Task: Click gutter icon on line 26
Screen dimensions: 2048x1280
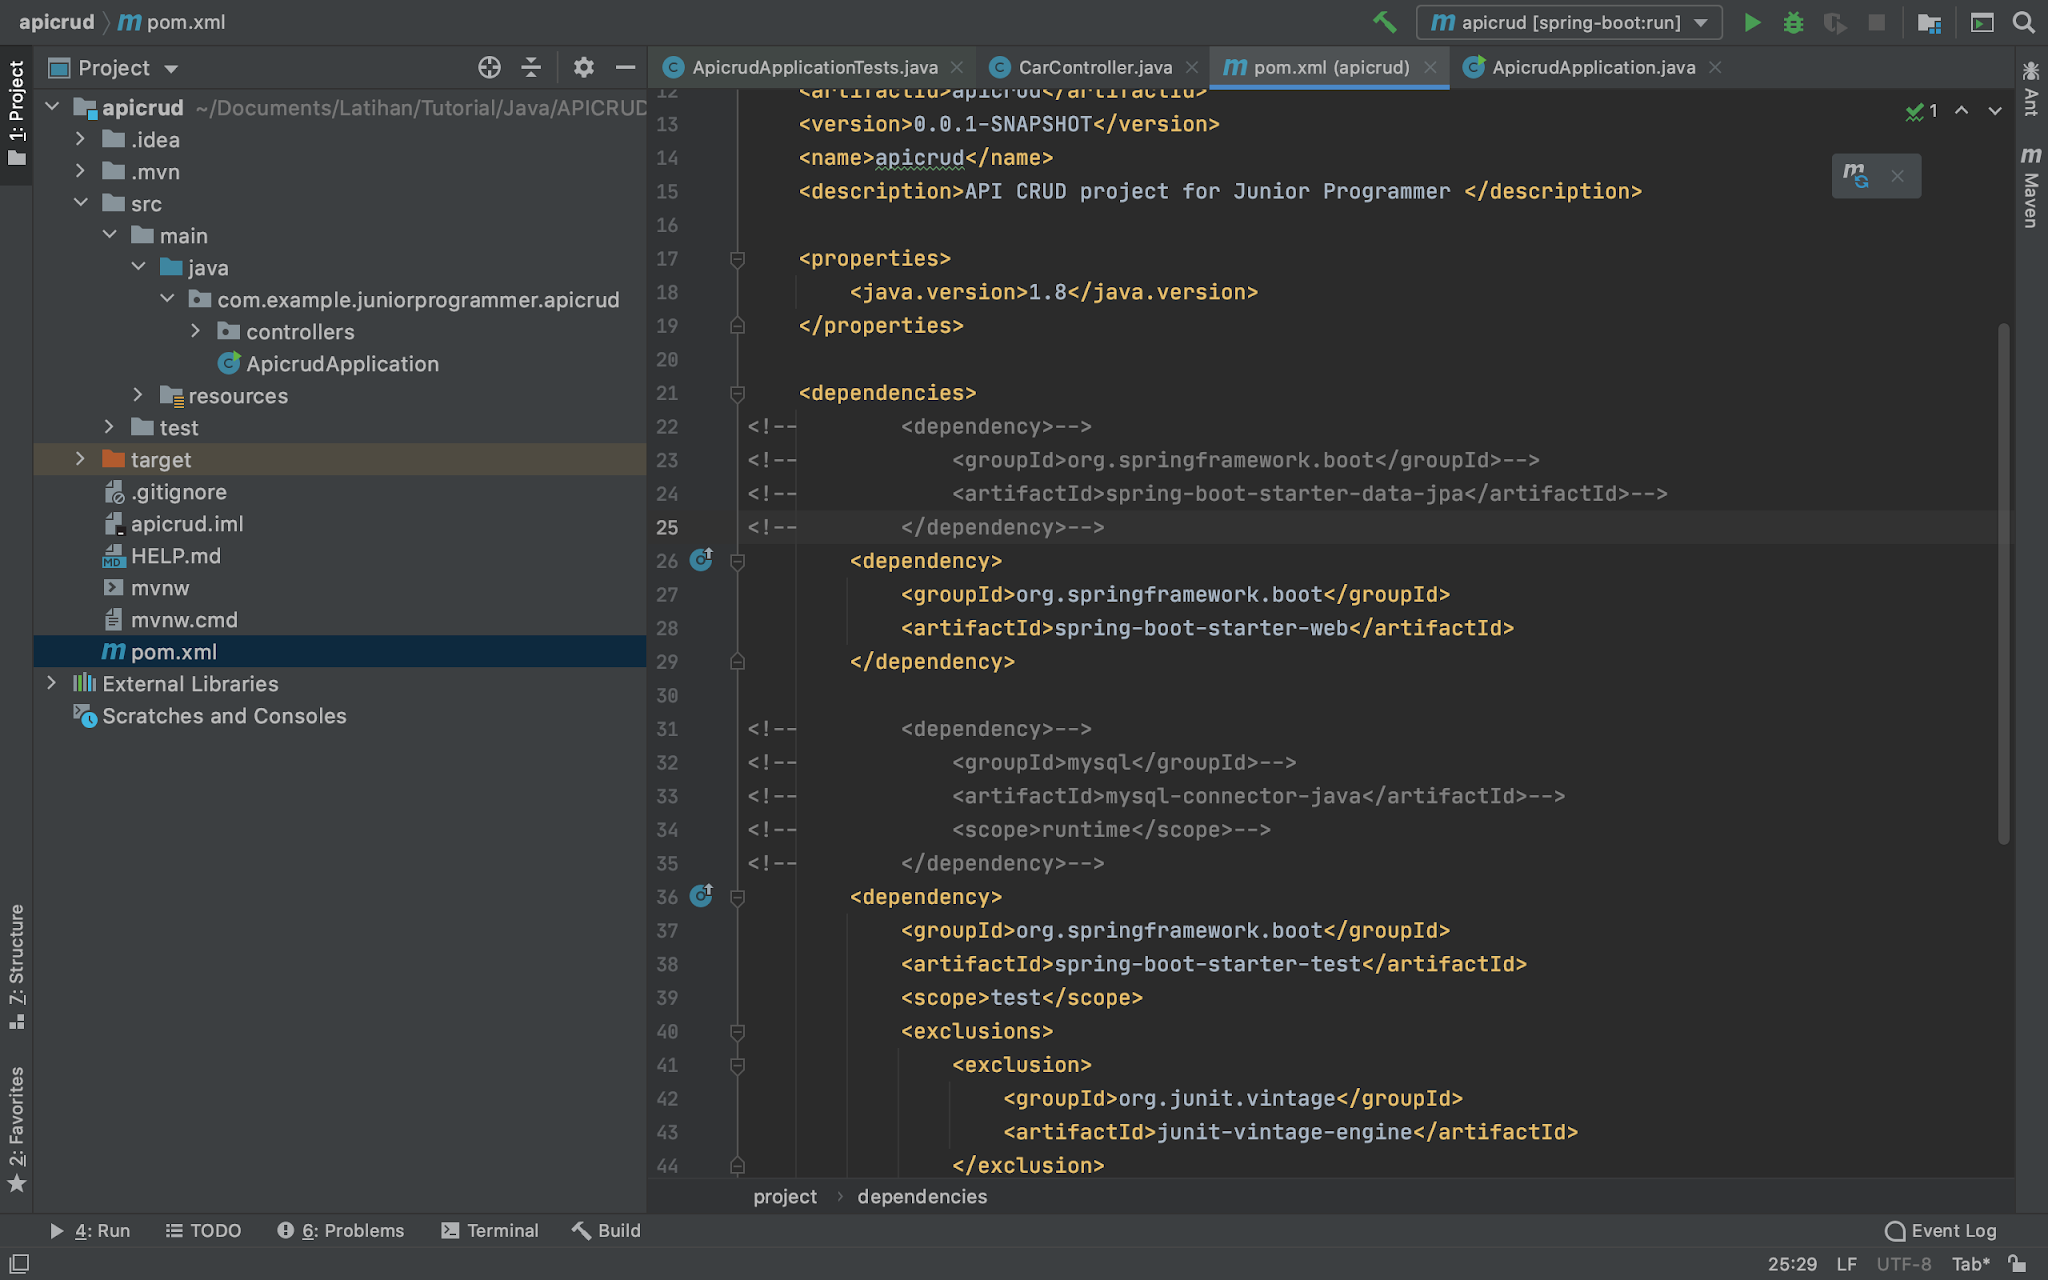Action: click(702, 559)
